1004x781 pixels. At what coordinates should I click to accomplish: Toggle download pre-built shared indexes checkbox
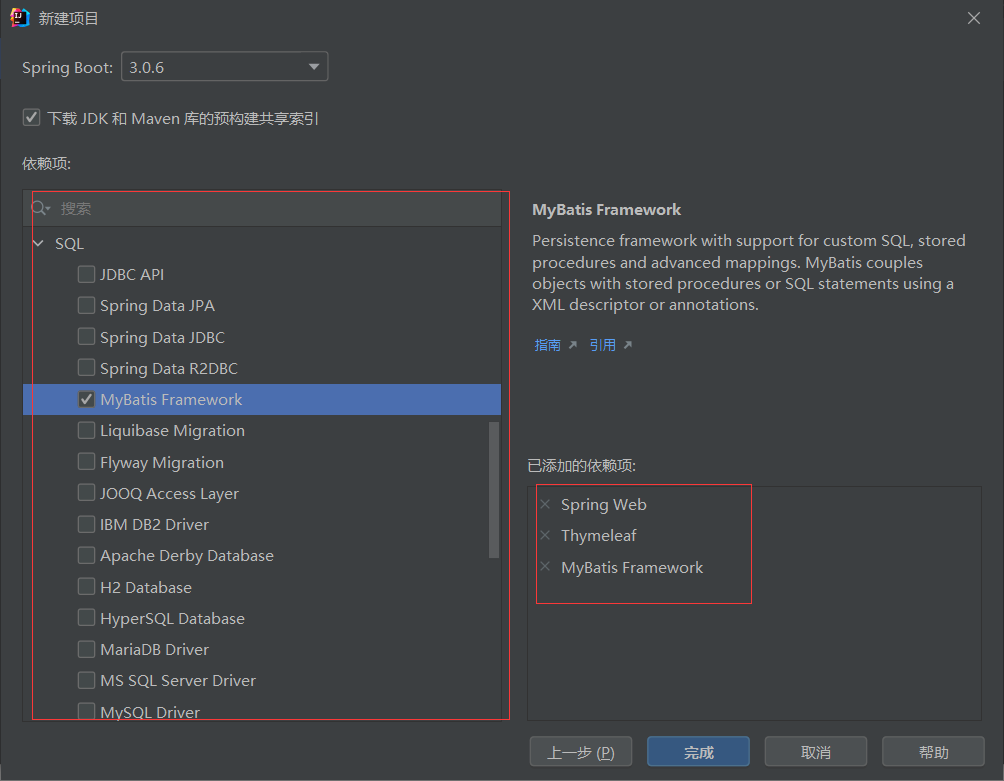click(31, 118)
